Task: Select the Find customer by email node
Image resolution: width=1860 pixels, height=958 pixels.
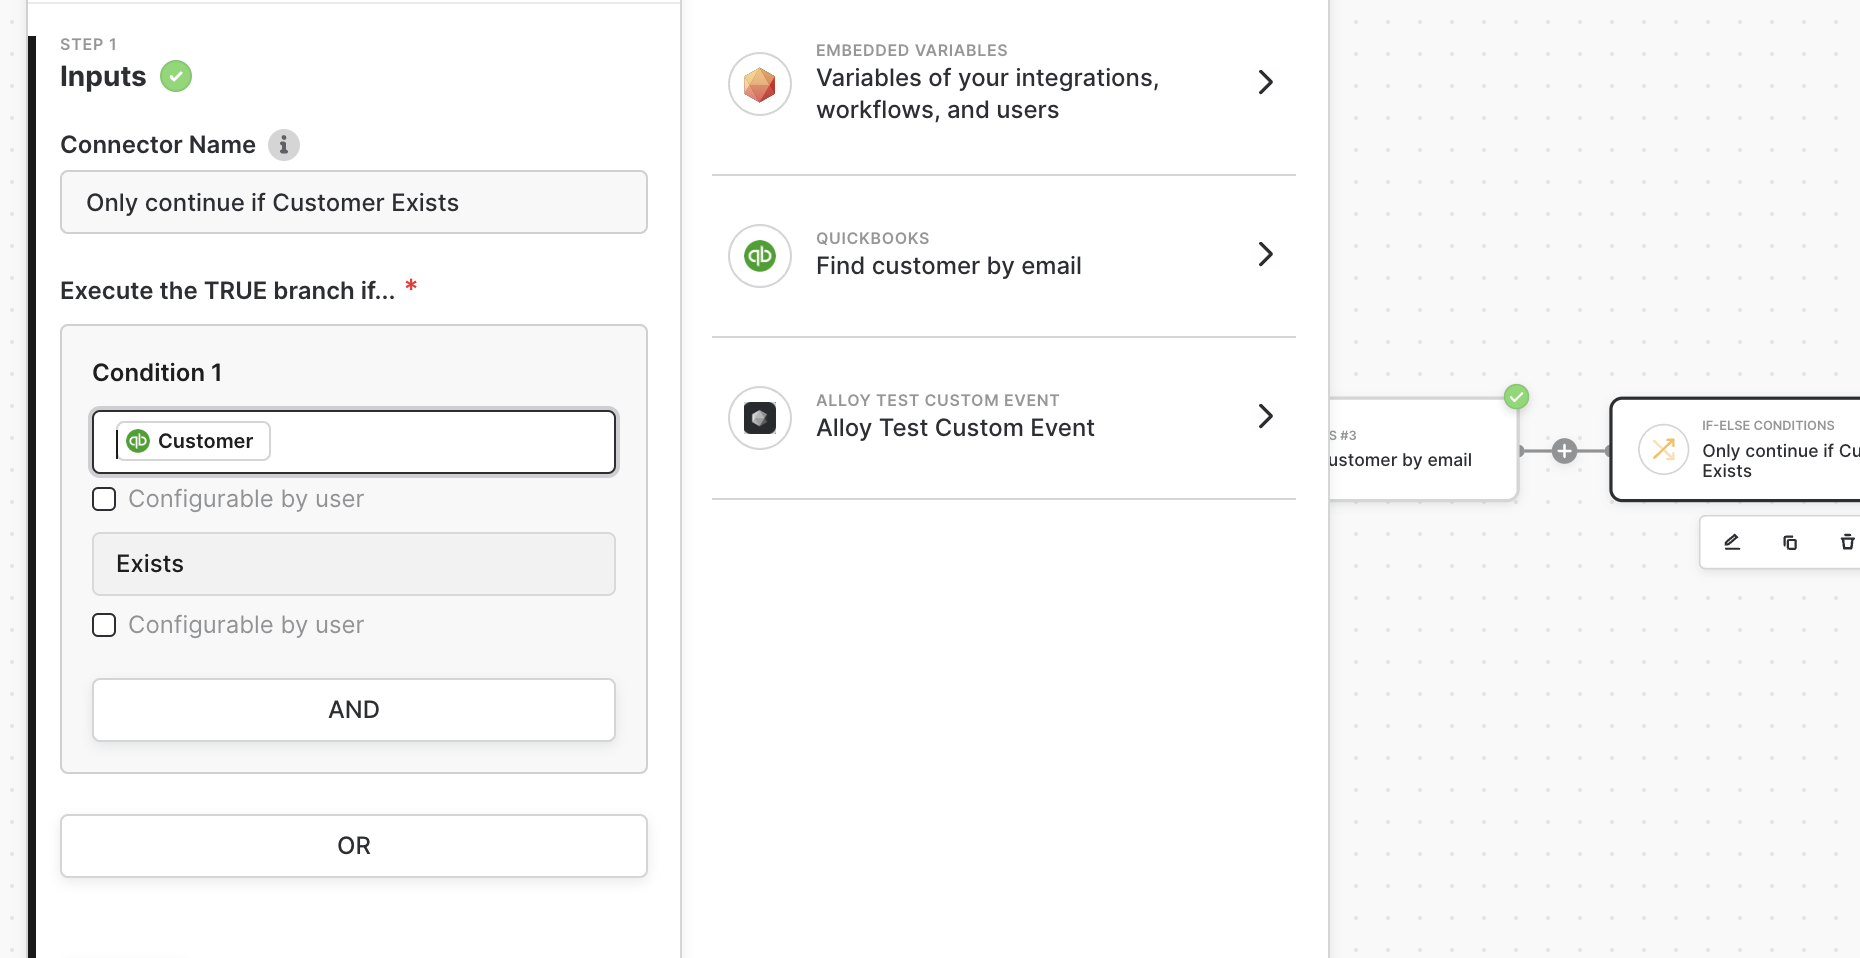Action: (x=1420, y=450)
